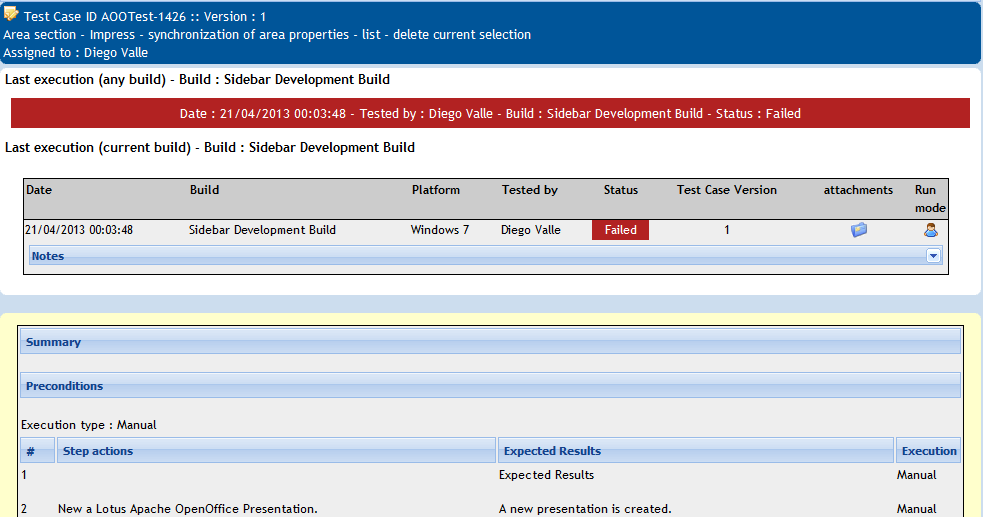This screenshot has height=517, width=983.
Task: Click Manual execution value in step 2 row
Action: click(917, 509)
